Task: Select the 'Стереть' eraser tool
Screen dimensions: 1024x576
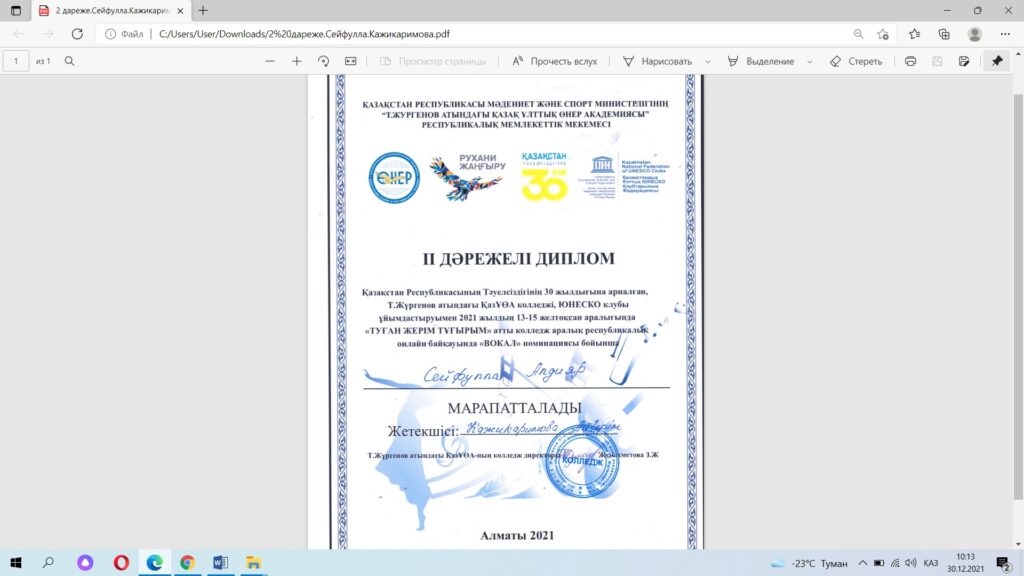Action: tap(856, 61)
